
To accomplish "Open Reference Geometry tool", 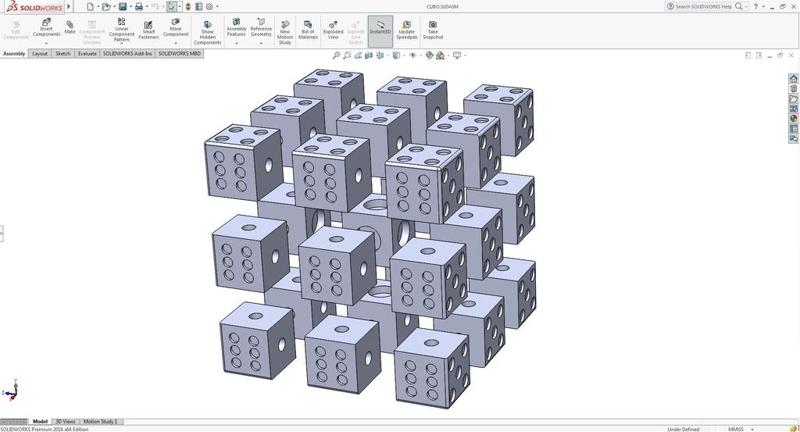I will (x=261, y=28).
